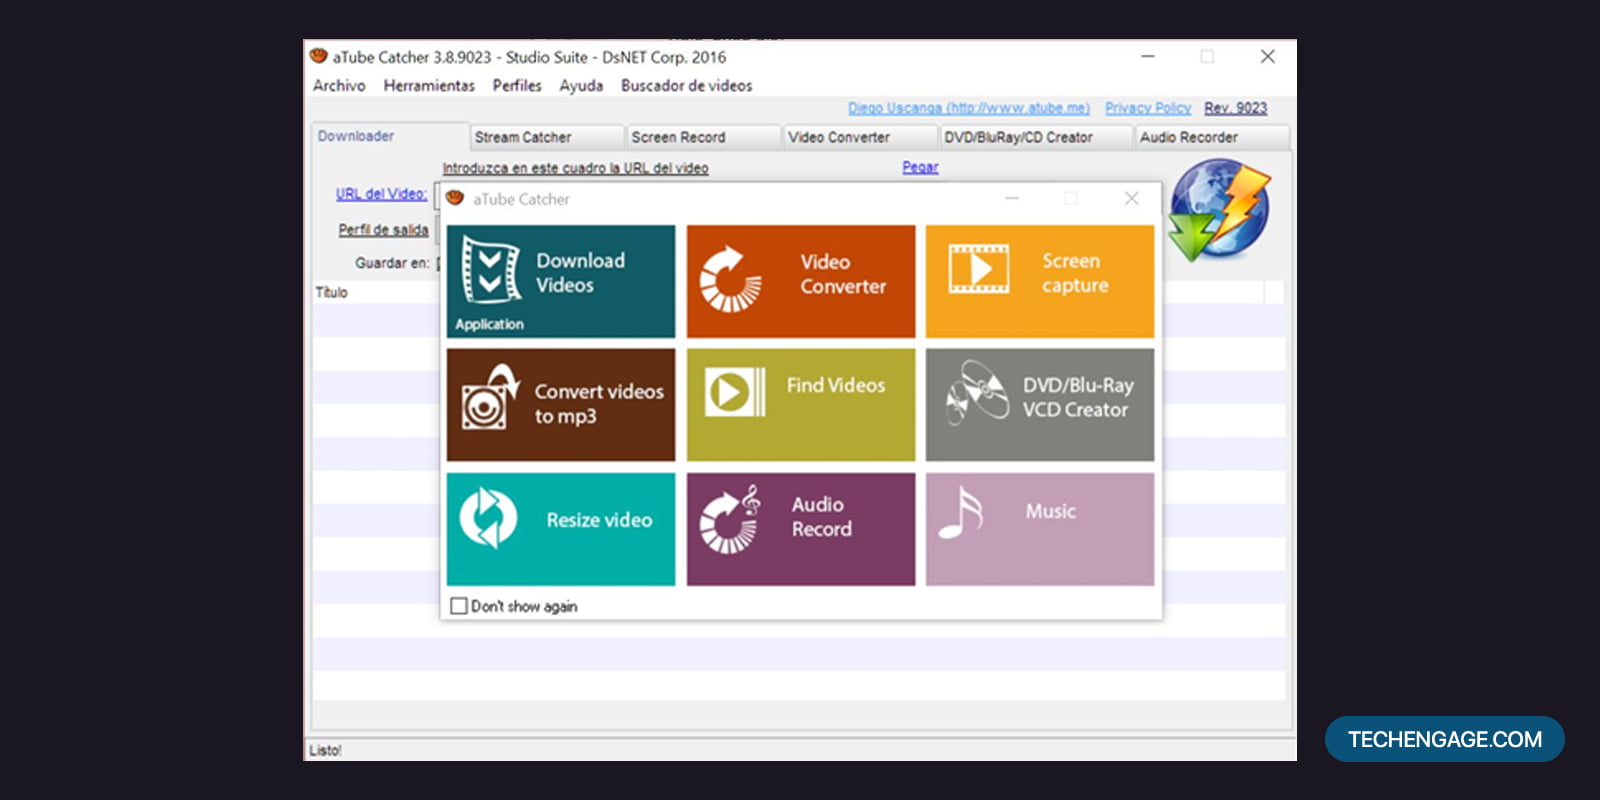Click the DVD/Blu-Ray VCD Creator disc icon
The height and width of the screenshot is (800, 1600).
(977, 392)
